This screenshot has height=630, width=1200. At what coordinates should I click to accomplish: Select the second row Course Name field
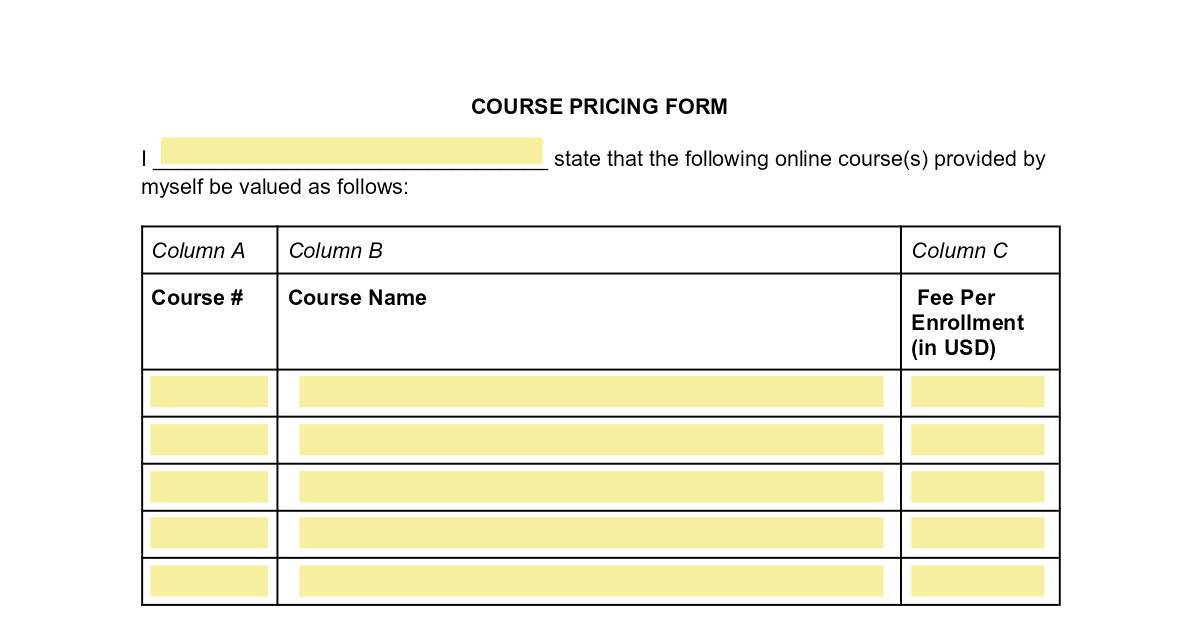point(590,440)
